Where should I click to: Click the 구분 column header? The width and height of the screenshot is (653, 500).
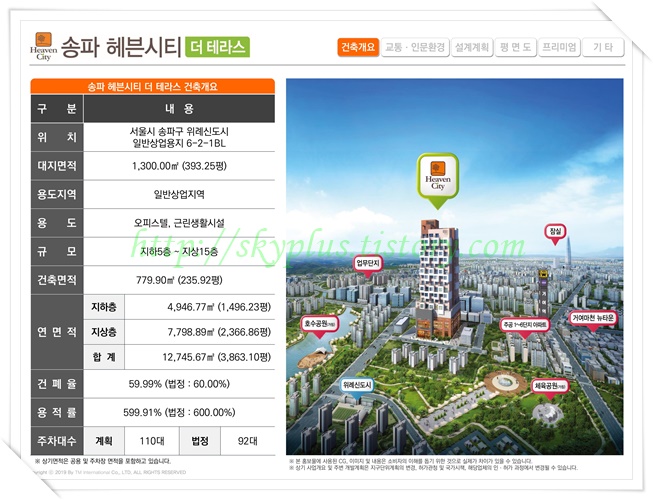click(x=57, y=109)
